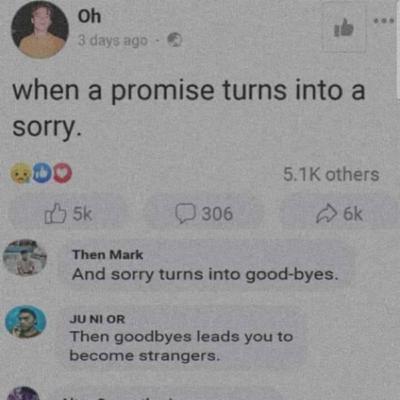The height and width of the screenshot is (400, 400).
Task: Like the post using 5k button
Action: (68, 214)
